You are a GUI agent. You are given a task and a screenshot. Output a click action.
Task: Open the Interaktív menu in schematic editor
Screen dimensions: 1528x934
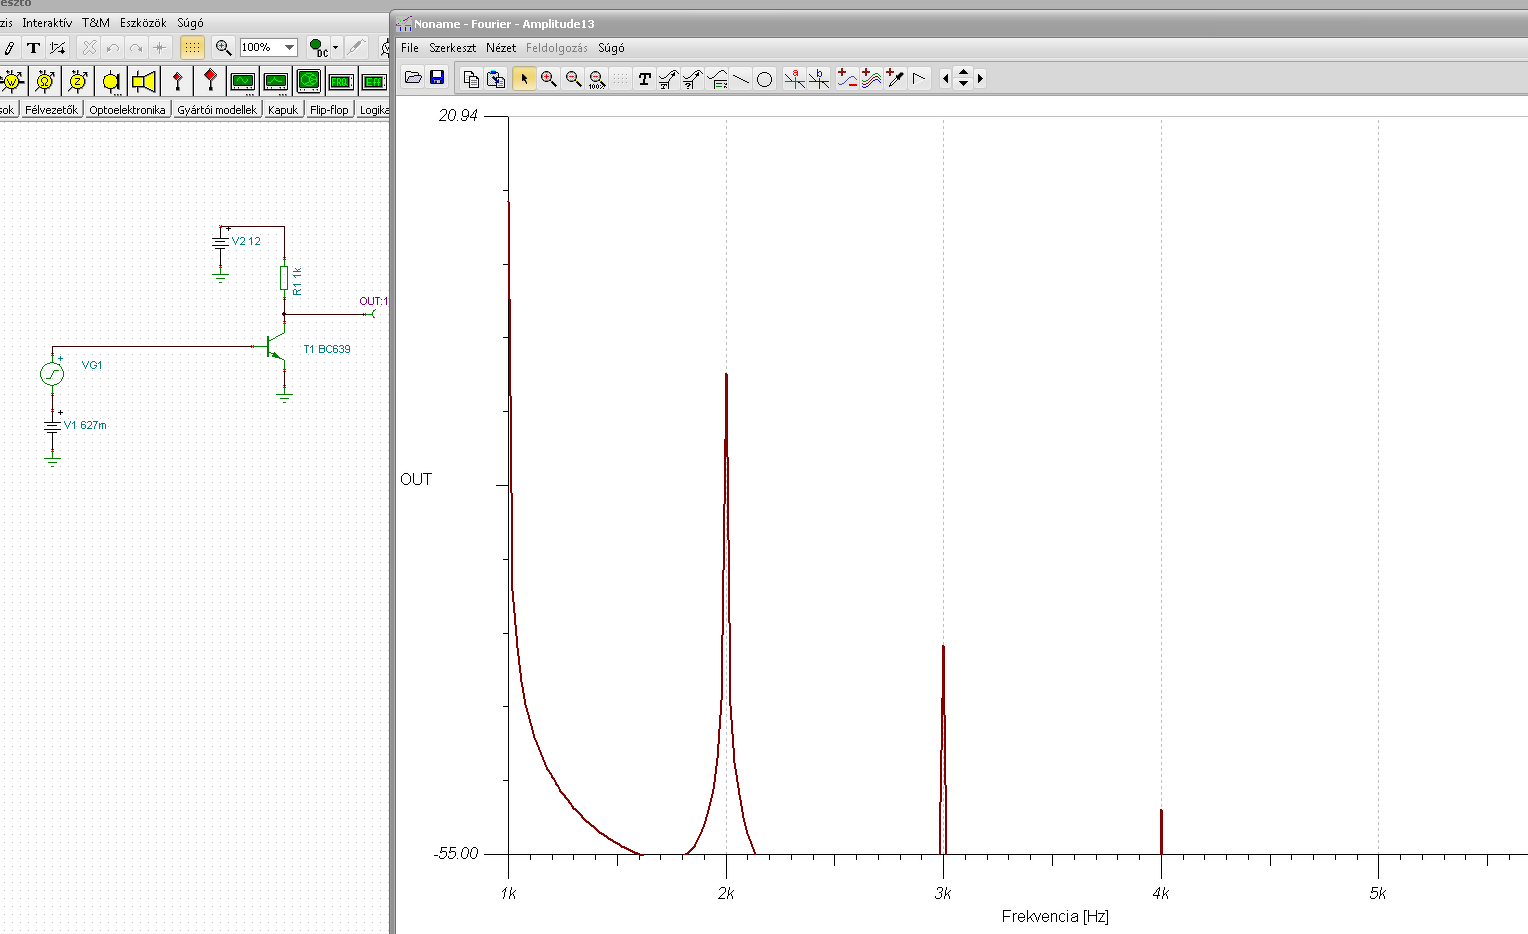(47, 23)
